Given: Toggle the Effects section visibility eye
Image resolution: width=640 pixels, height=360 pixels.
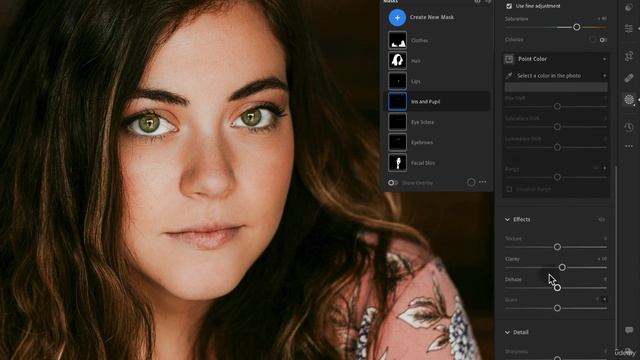Looking at the screenshot, I should [602, 220].
